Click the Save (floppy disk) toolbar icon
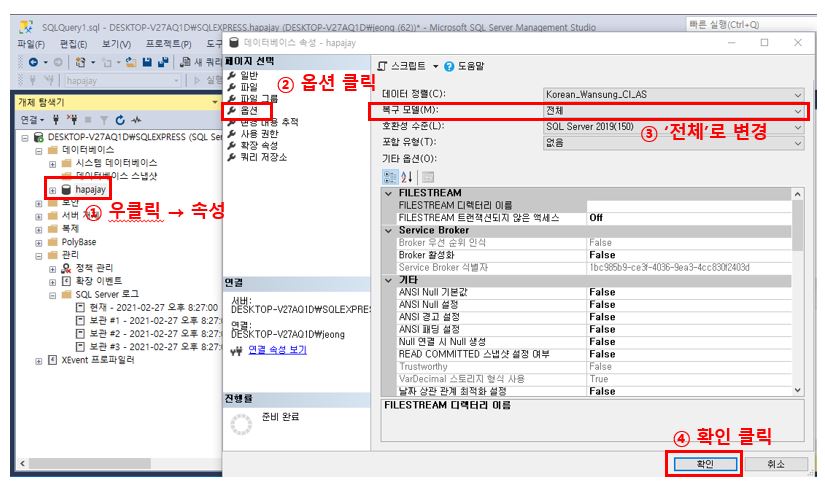Screen dimensions: 825x482 tap(147, 62)
